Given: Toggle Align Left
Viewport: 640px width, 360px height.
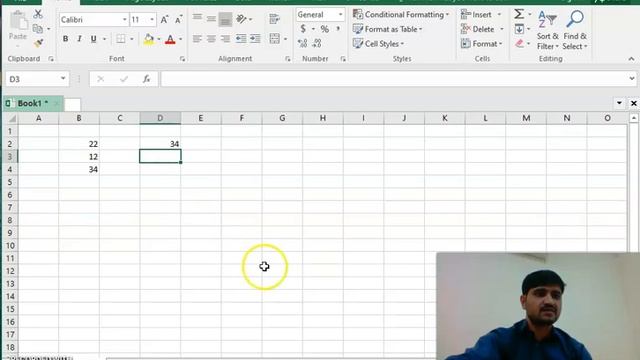Looking at the screenshot, I should coord(197,39).
